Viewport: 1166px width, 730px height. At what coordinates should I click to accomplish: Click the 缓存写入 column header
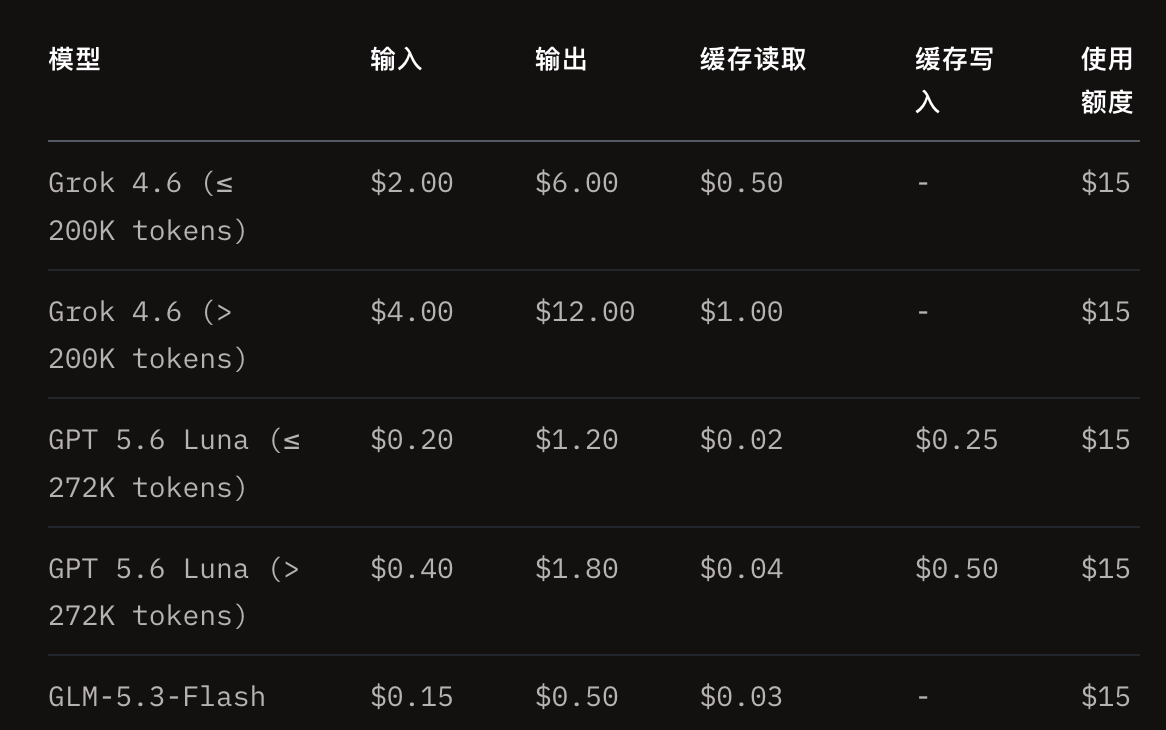tap(954, 80)
